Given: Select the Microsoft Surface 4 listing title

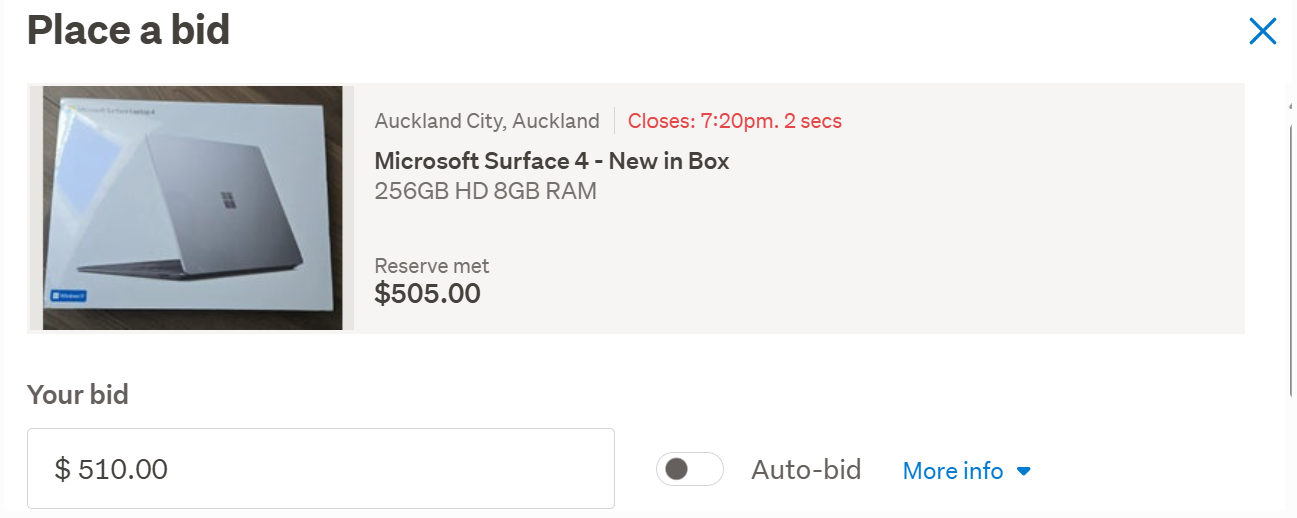Looking at the screenshot, I should tap(551, 160).
